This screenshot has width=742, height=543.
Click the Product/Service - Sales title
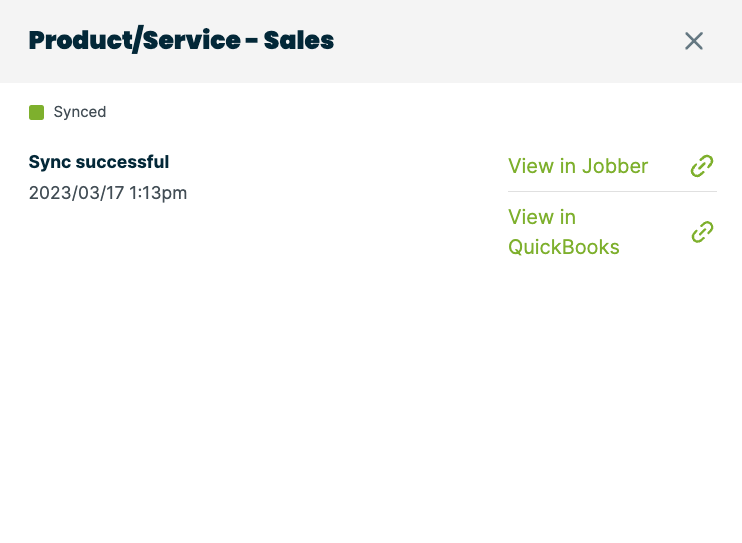pyautogui.click(x=181, y=41)
